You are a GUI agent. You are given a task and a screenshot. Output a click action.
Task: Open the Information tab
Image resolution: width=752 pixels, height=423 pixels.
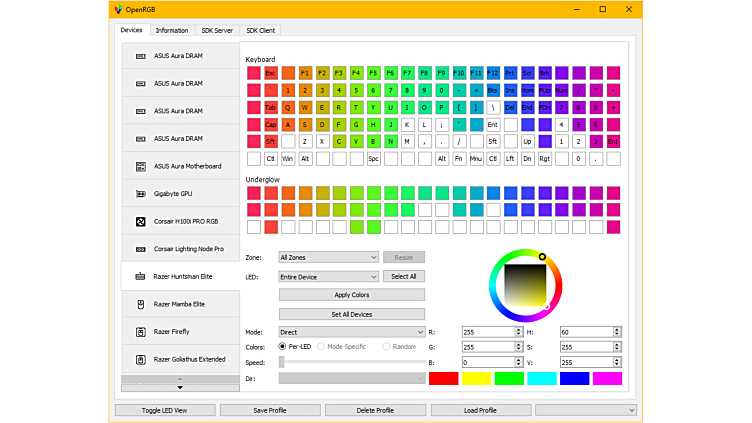pyautogui.click(x=171, y=30)
